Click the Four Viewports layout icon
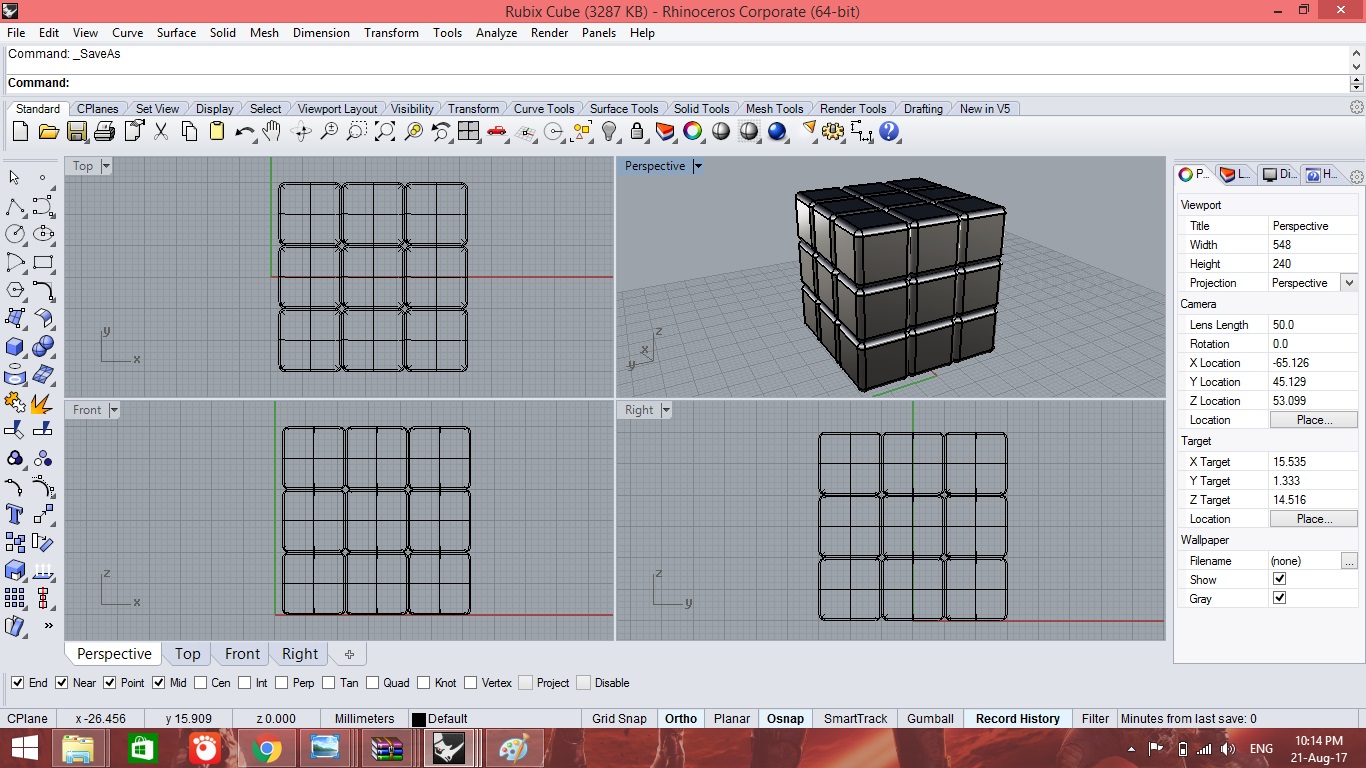 tap(469, 131)
